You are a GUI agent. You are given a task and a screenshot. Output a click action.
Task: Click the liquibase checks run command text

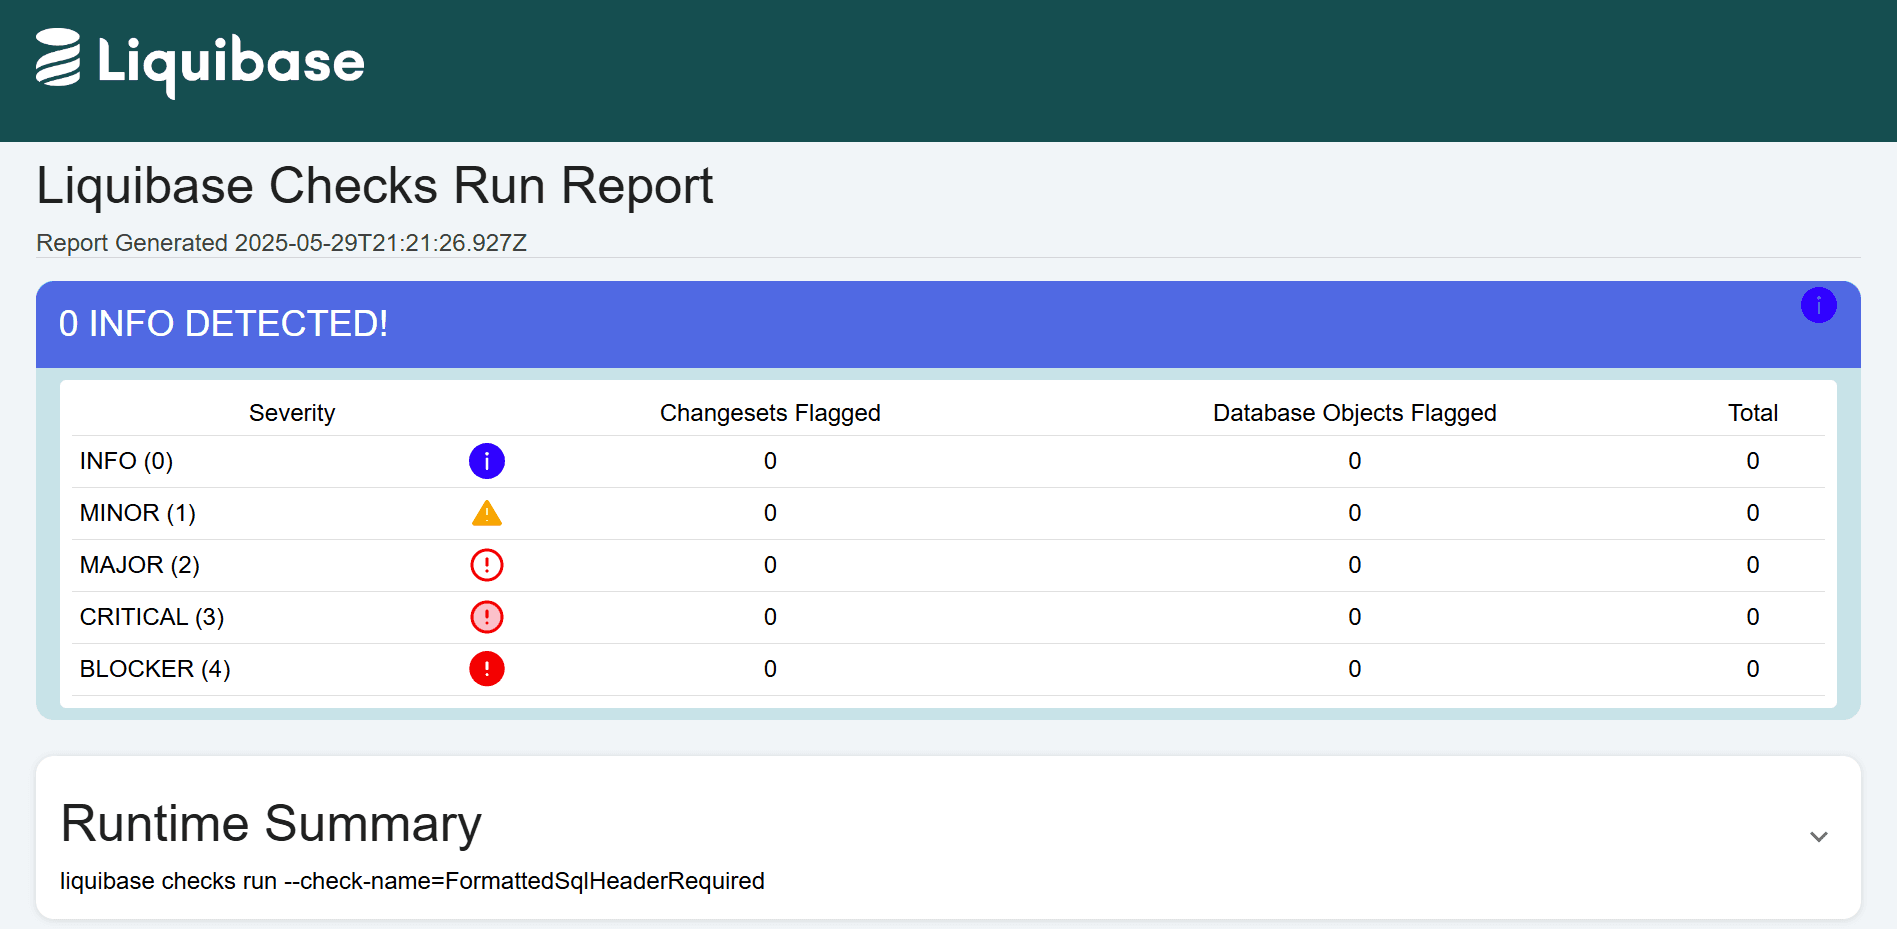tap(412, 881)
